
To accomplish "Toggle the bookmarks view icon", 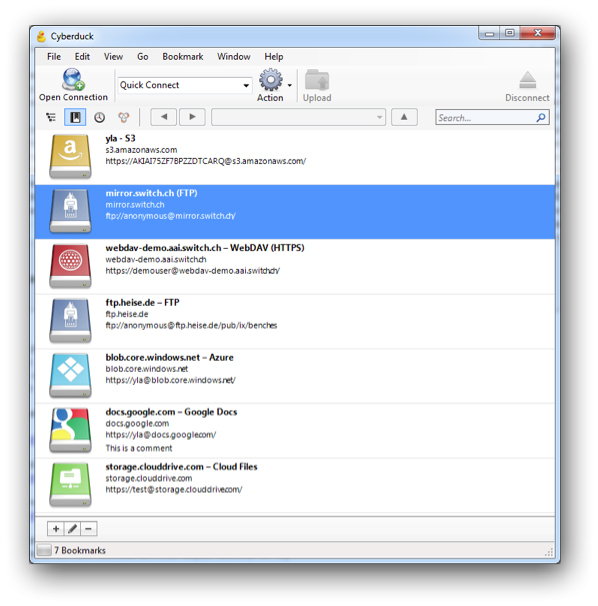I will (x=75, y=117).
